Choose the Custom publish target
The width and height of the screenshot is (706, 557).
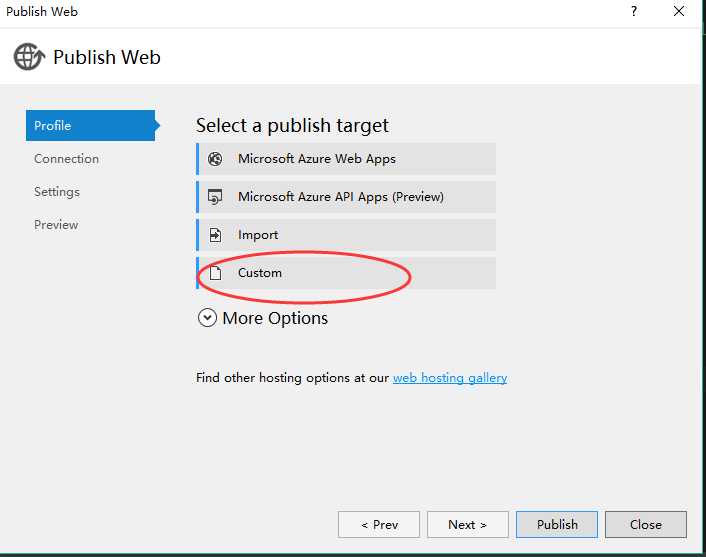click(x=346, y=273)
